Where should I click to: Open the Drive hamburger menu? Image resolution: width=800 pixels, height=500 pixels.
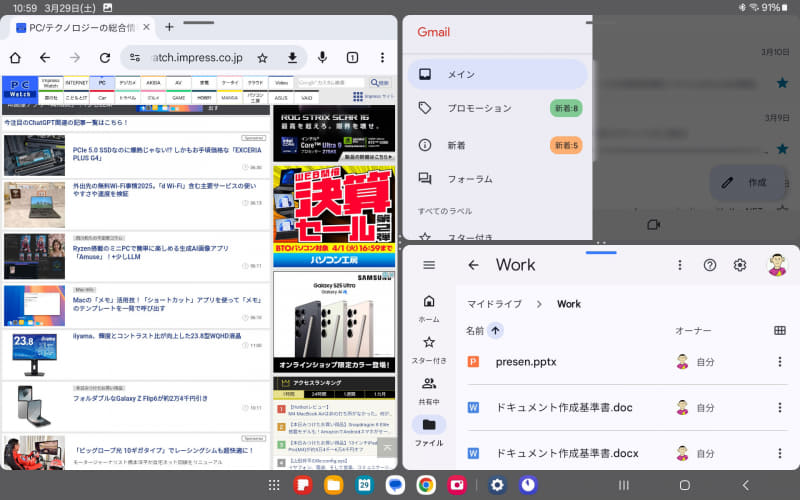click(429, 265)
